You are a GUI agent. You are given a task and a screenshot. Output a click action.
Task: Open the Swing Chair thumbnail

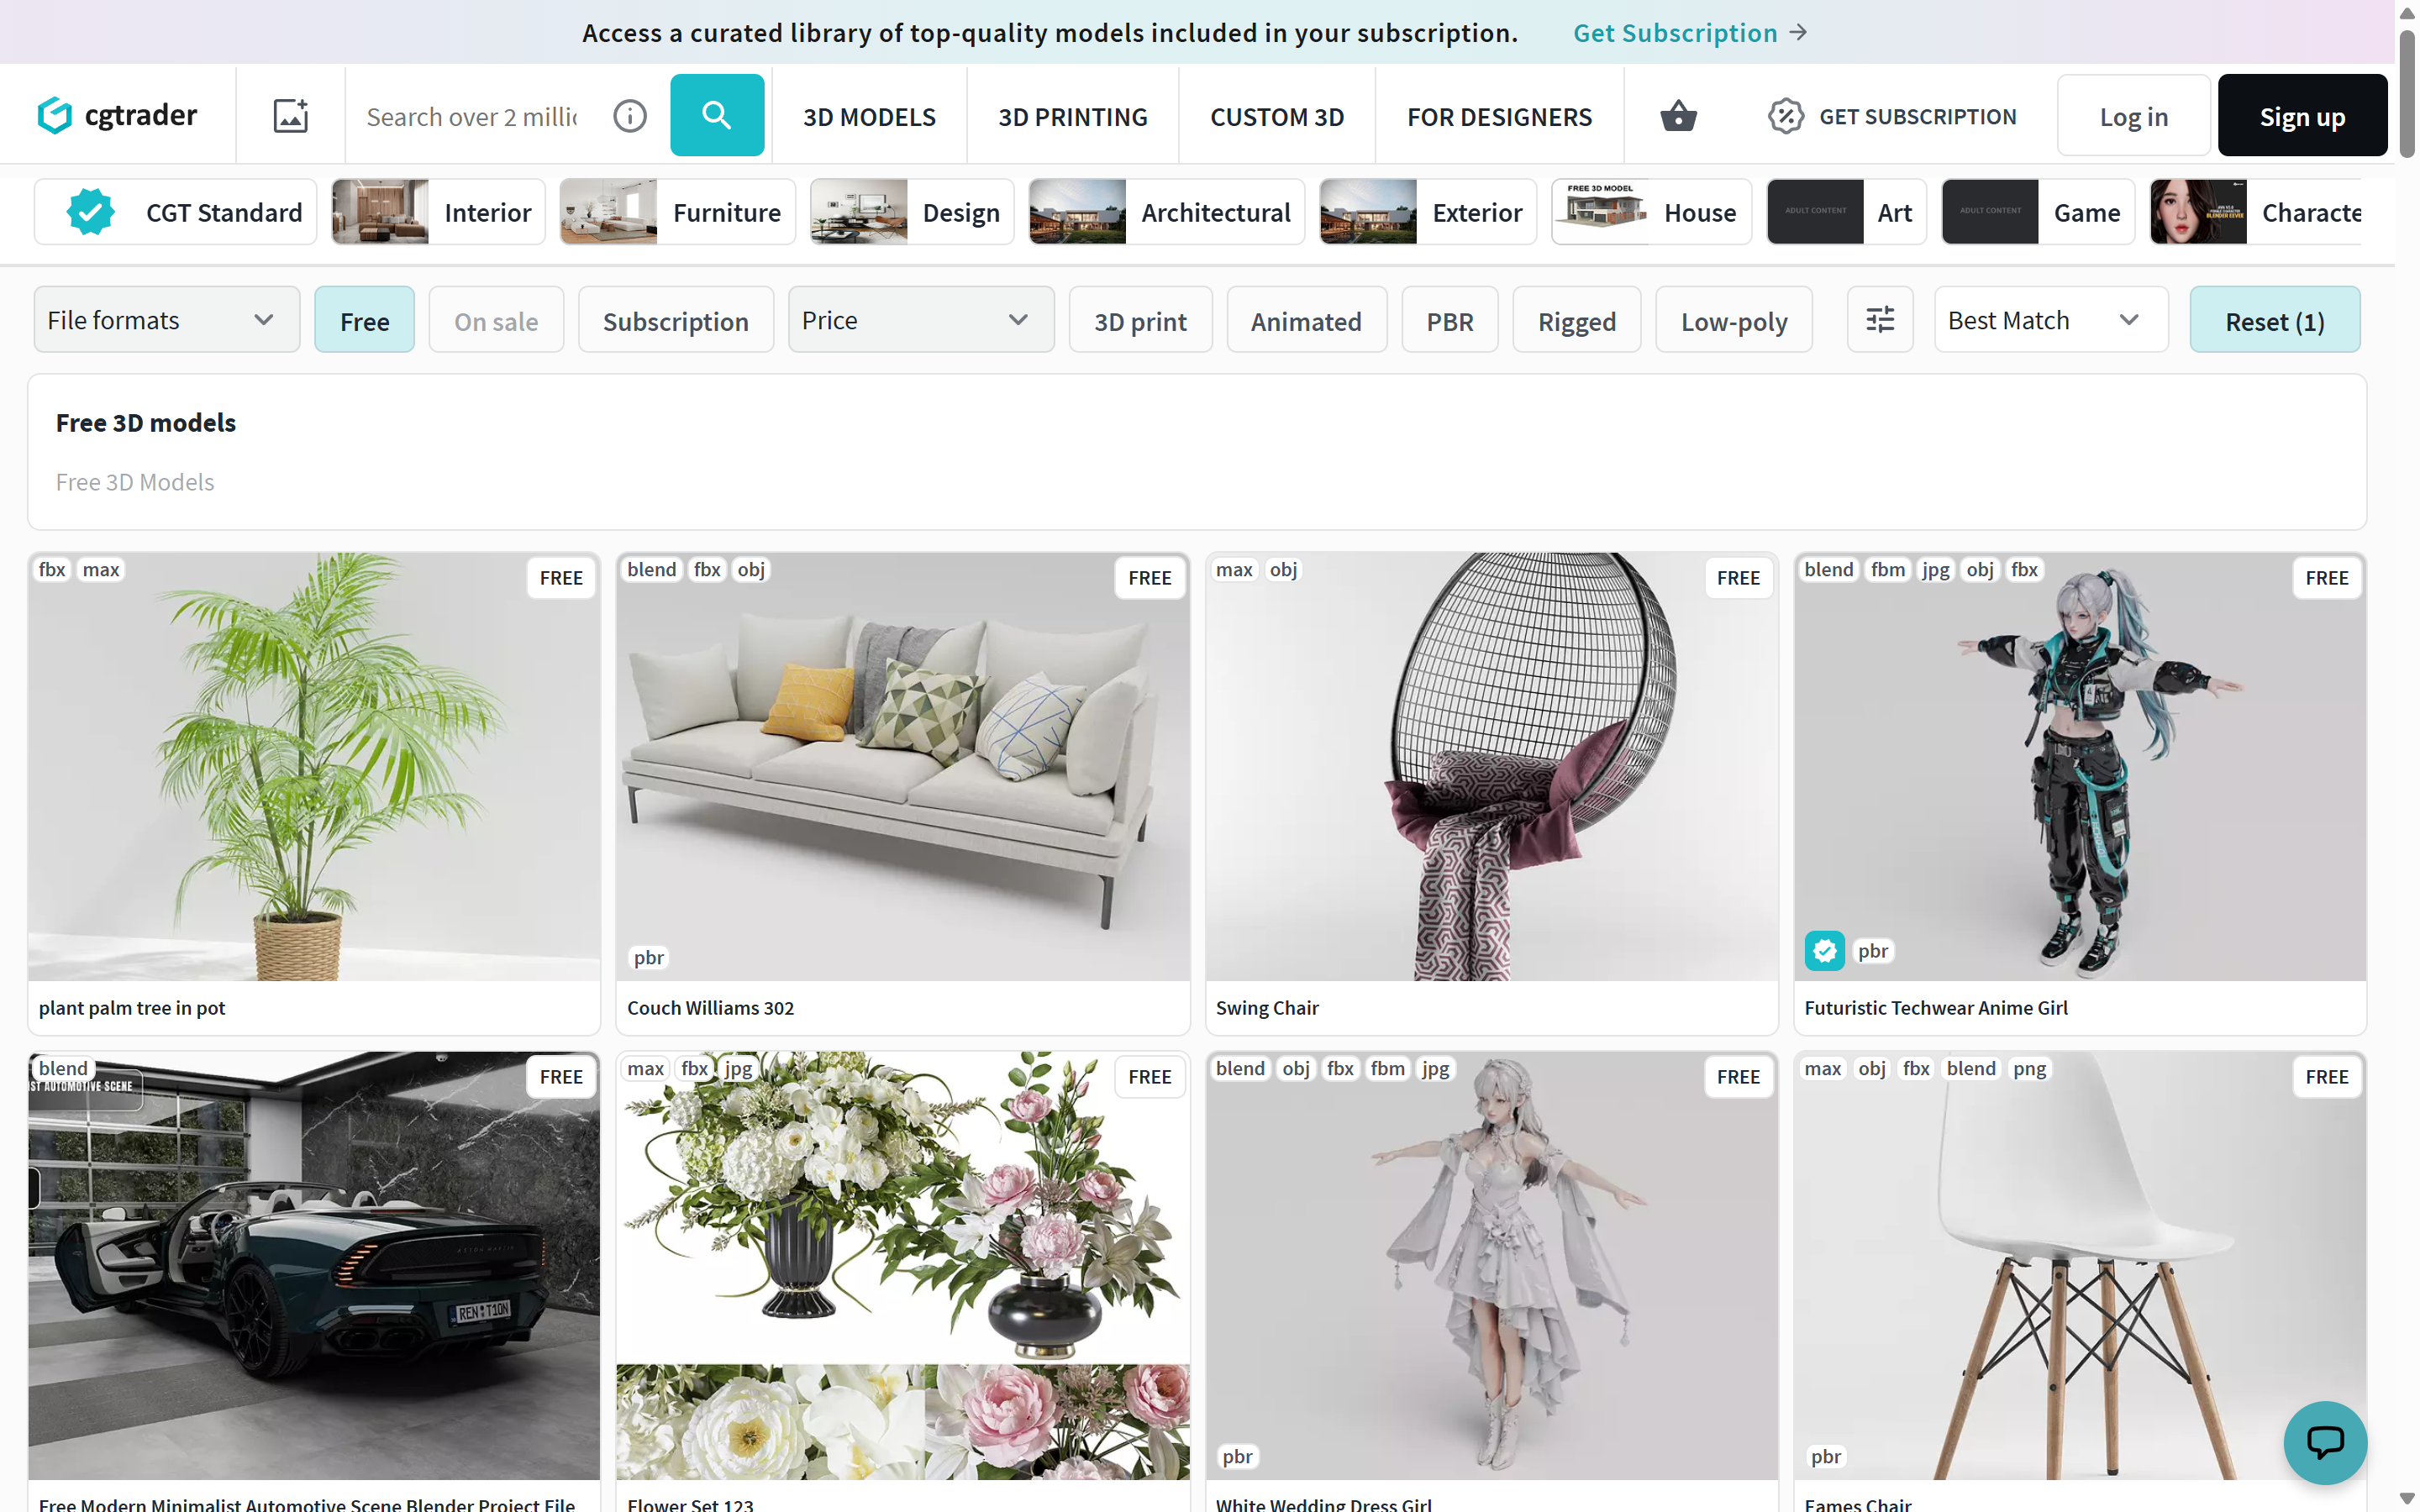(x=1492, y=767)
